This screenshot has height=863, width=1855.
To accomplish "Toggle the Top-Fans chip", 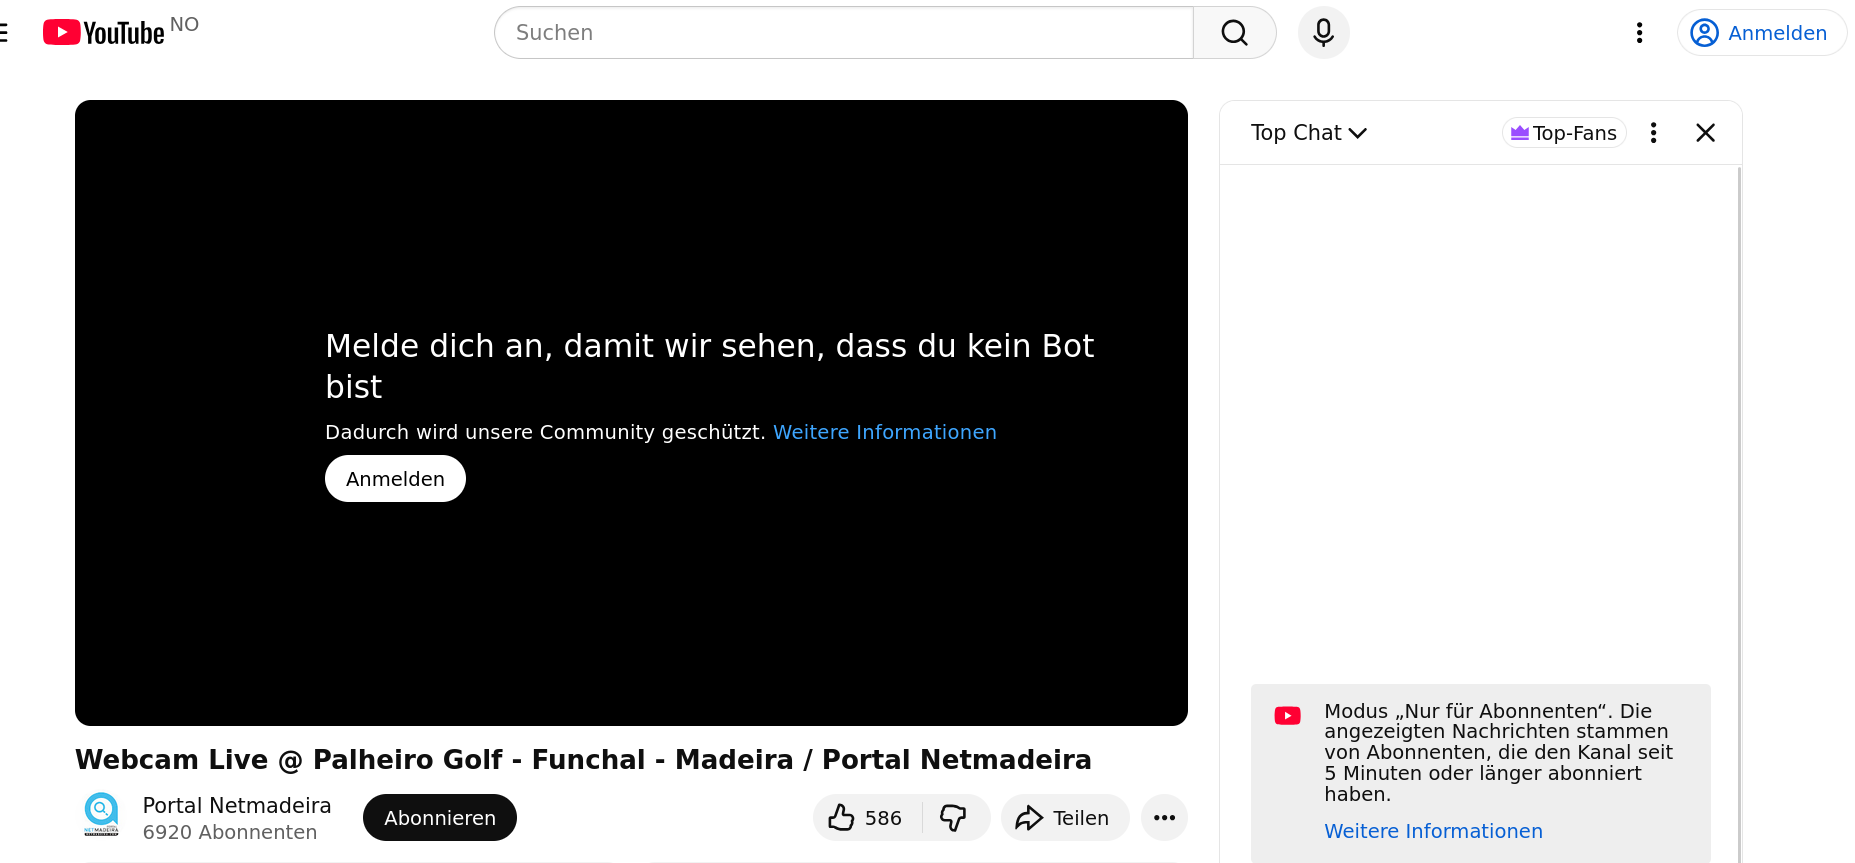I will pyautogui.click(x=1564, y=133).
